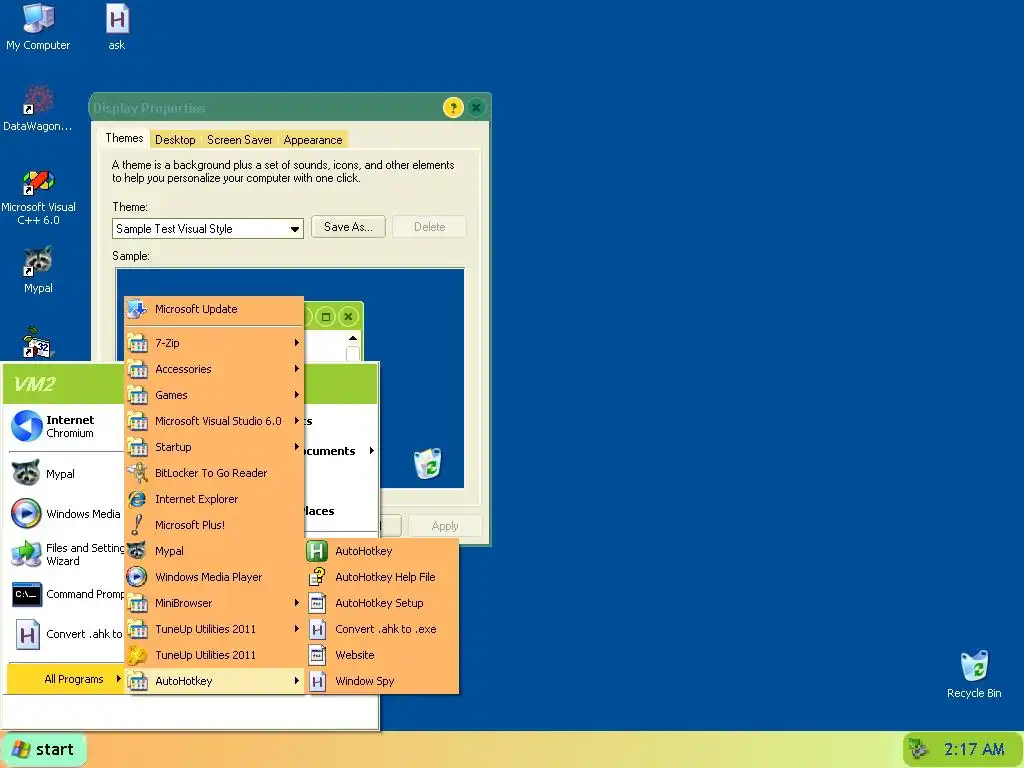Open Command Prompt from Start menu
This screenshot has height=768, width=1024.
coord(65,594)
